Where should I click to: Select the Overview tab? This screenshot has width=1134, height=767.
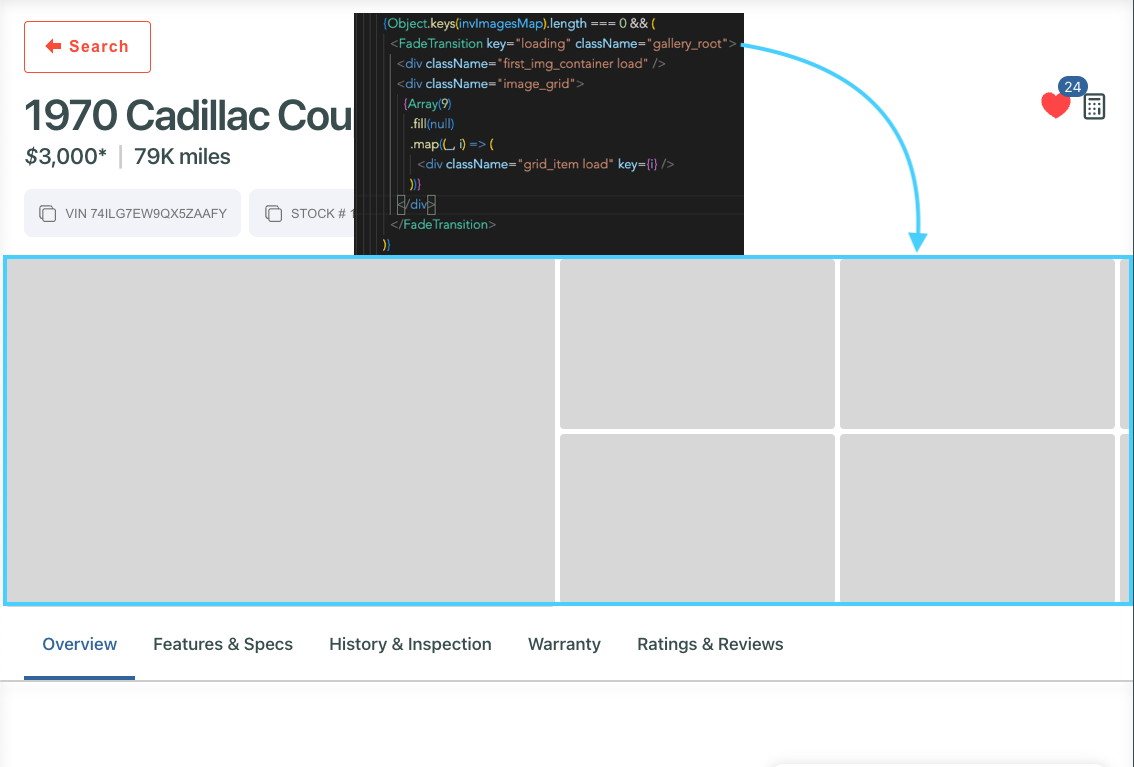(79, 644)
